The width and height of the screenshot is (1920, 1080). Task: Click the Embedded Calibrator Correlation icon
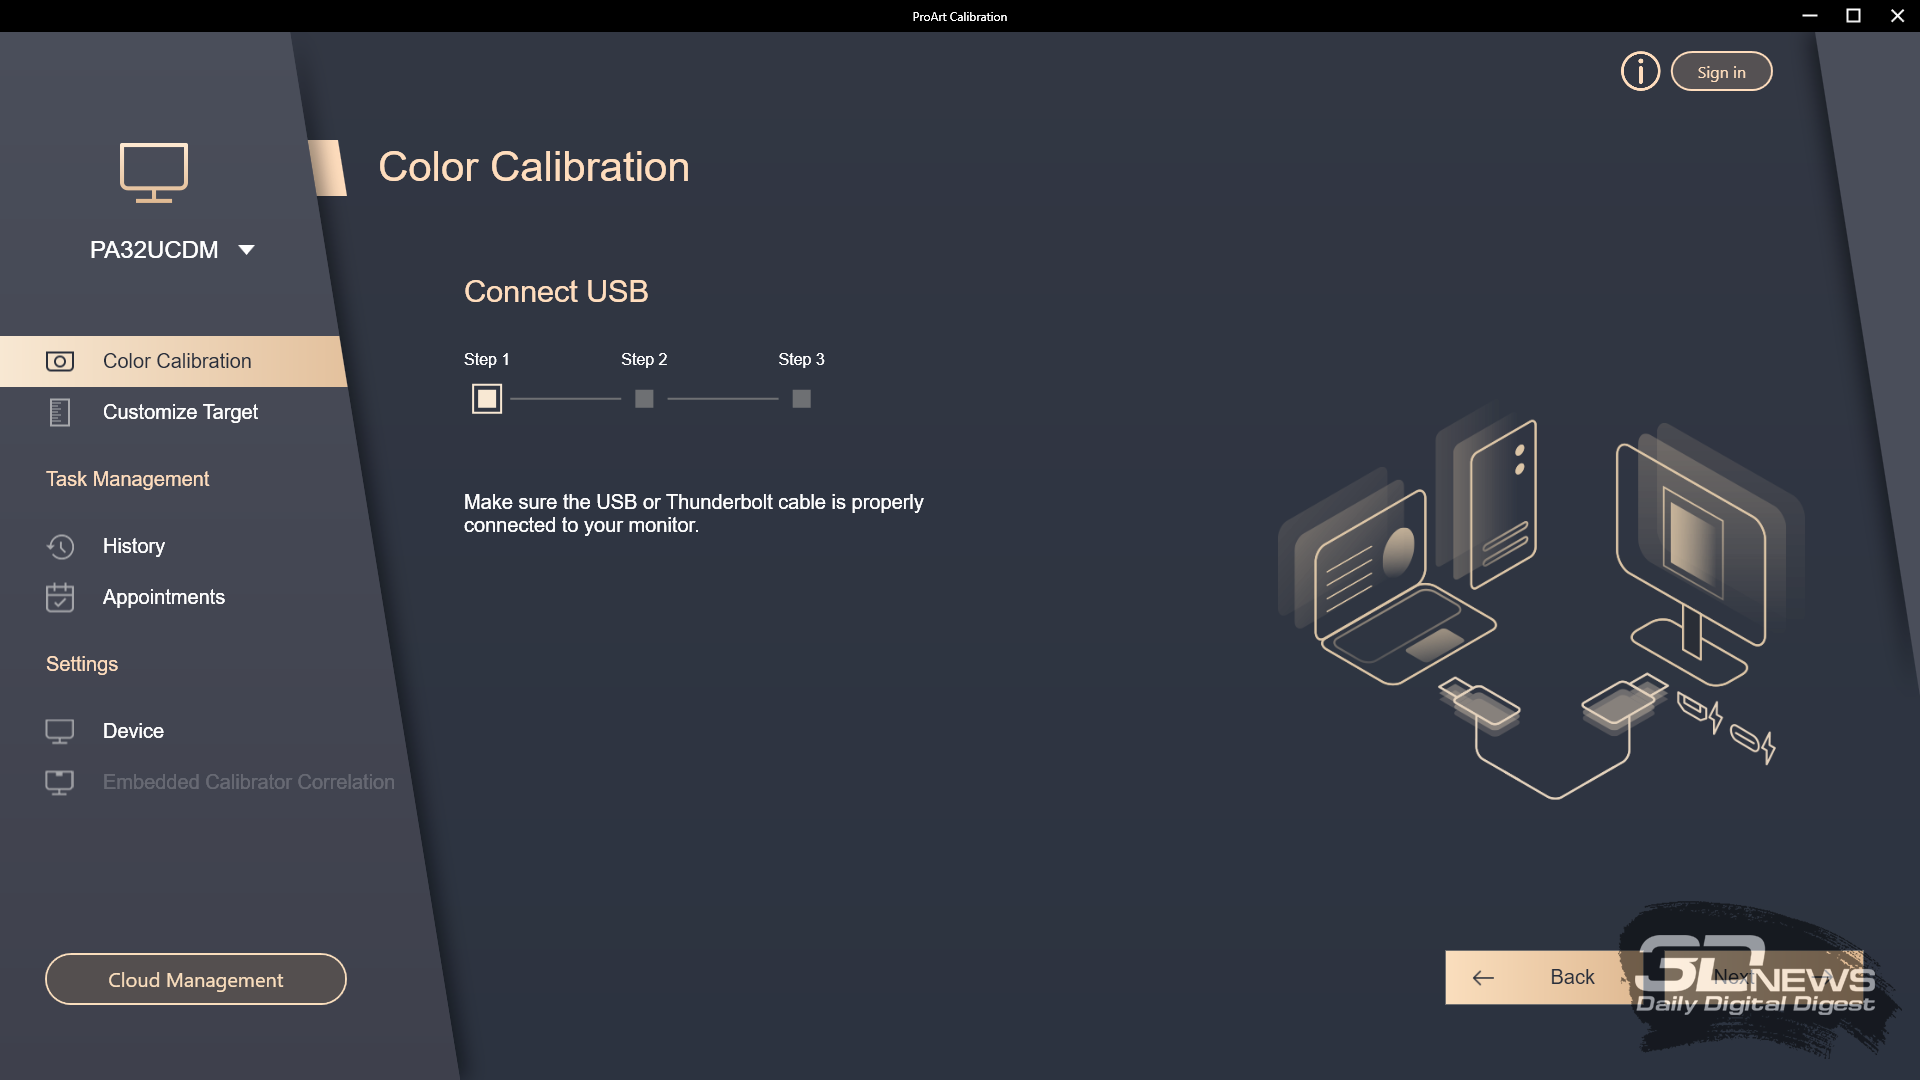click(x=60, y=782)
